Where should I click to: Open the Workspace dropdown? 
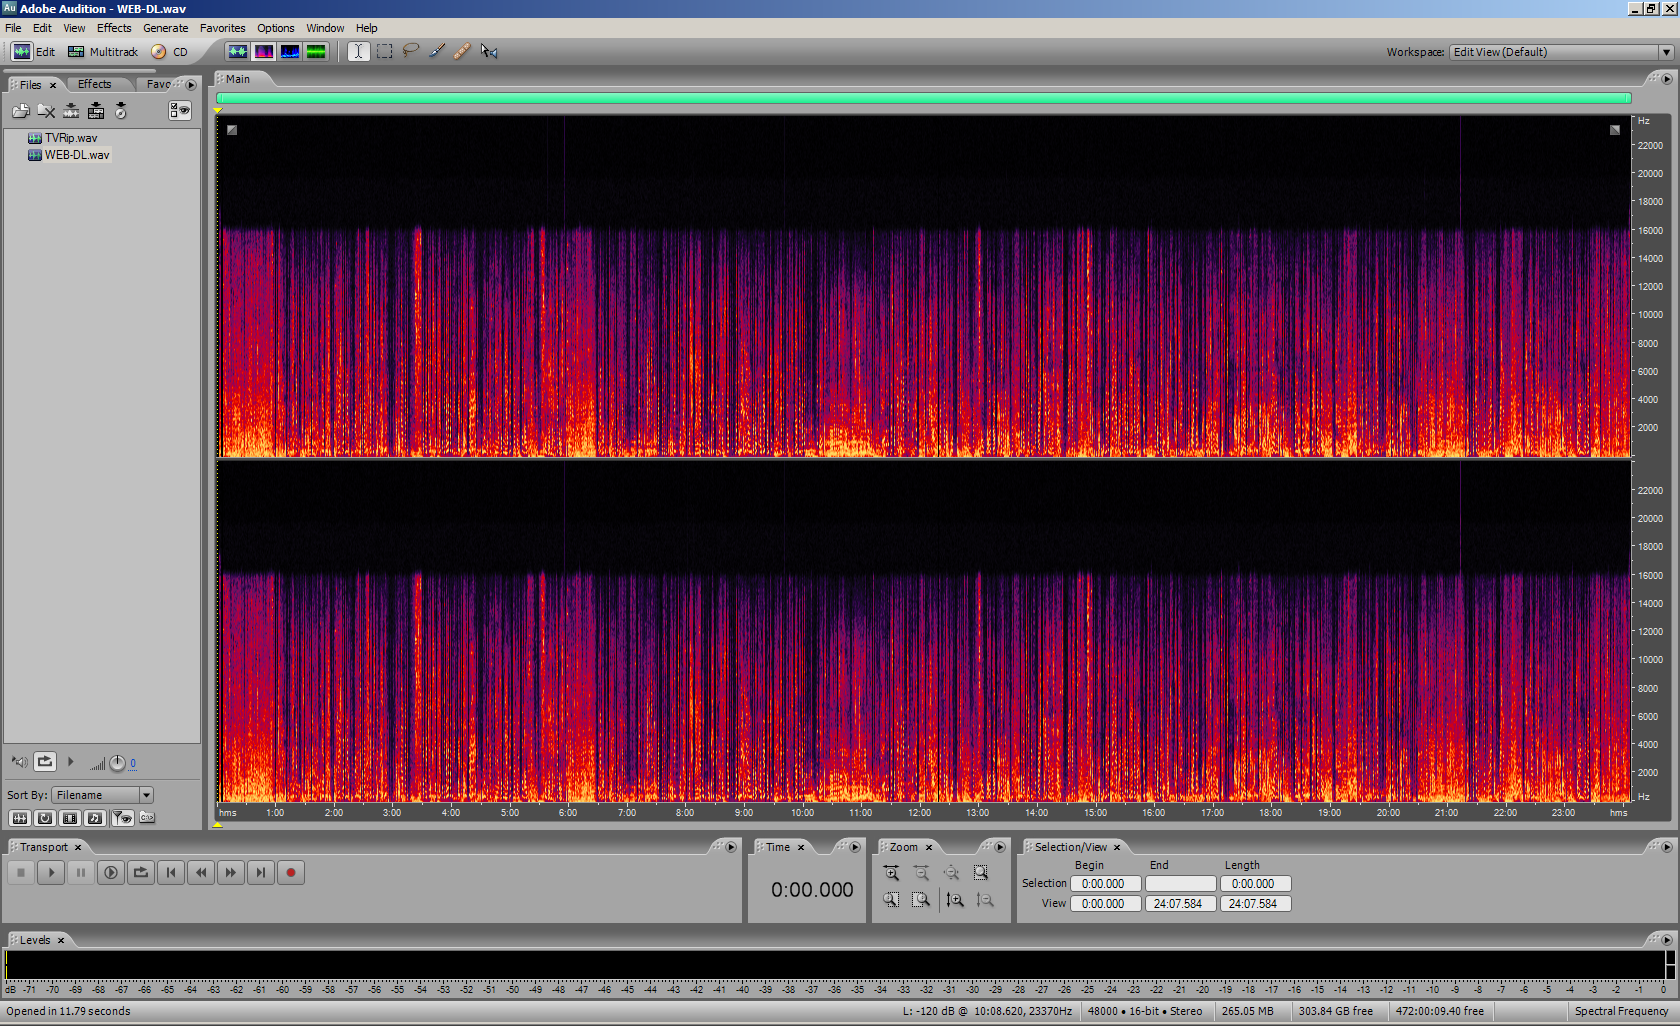pyautogui.click(x=1561, y=52)
